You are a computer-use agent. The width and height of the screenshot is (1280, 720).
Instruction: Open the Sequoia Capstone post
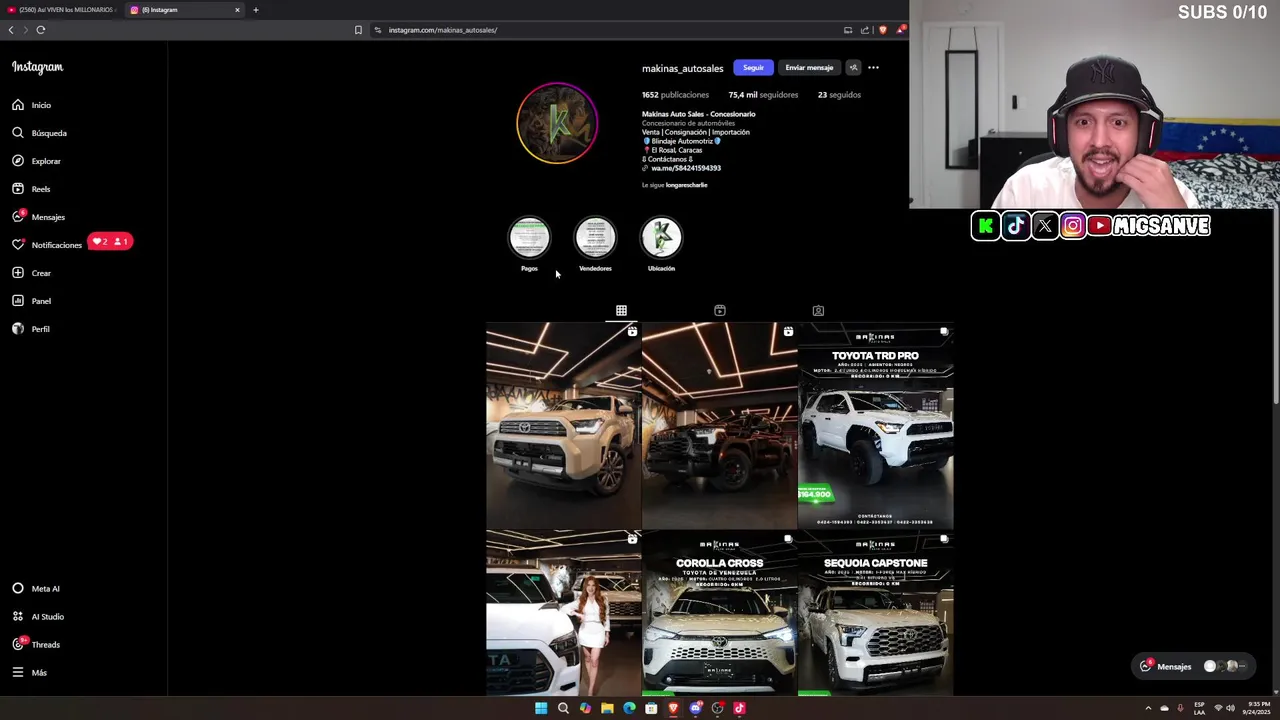pos(876,612)
